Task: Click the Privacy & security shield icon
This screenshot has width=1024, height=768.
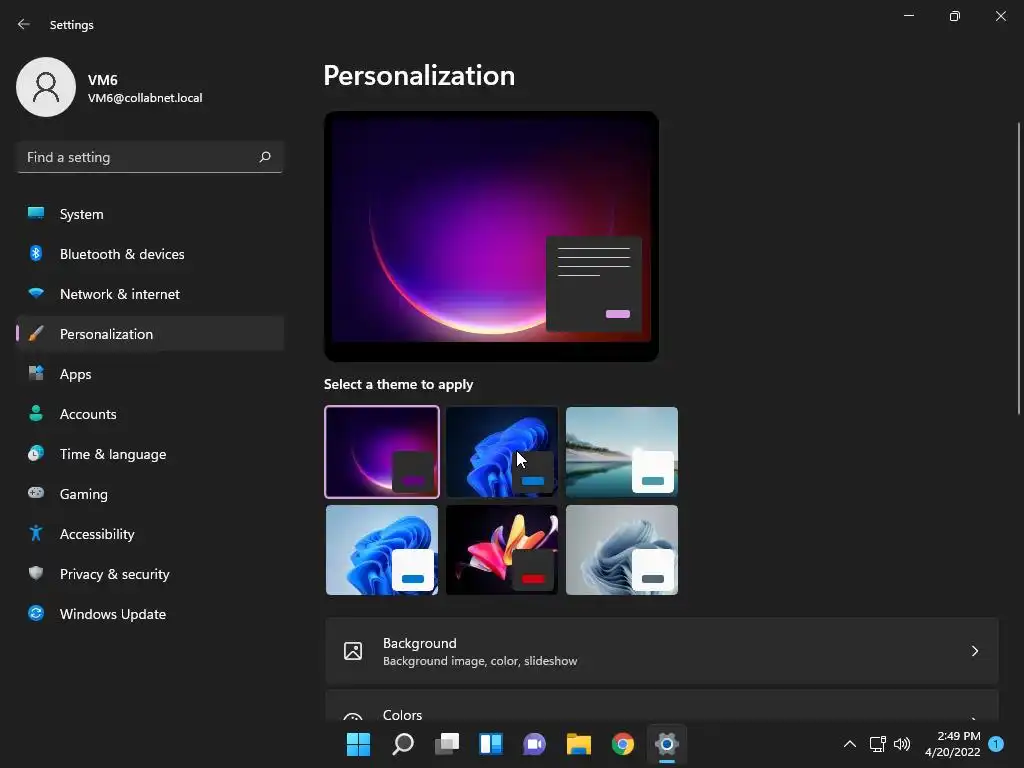Action: tap(36, 573)
